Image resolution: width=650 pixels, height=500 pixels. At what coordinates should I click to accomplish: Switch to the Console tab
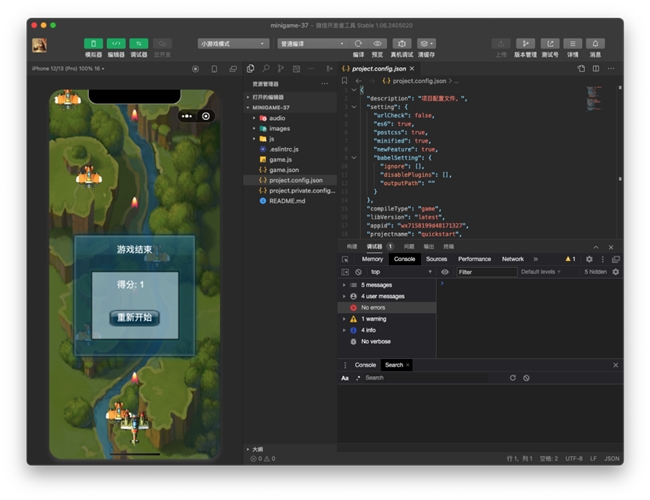pos(405,259)
